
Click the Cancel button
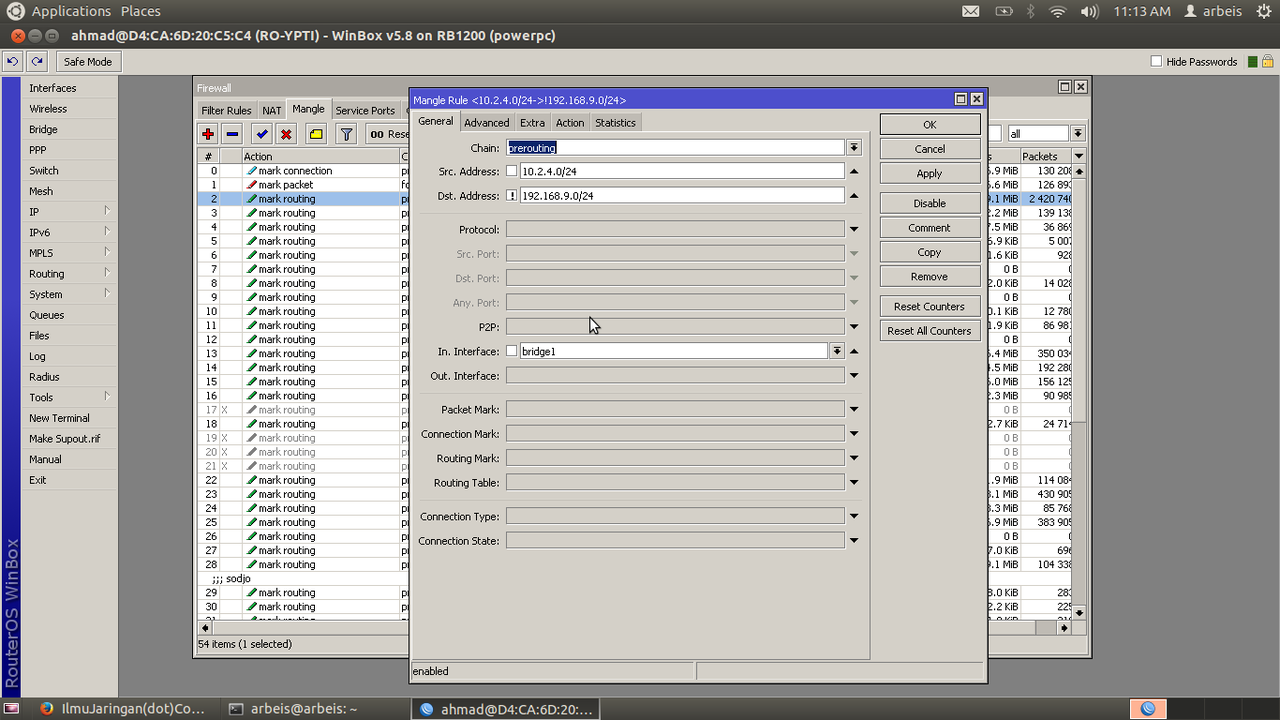tap(930, 149)
